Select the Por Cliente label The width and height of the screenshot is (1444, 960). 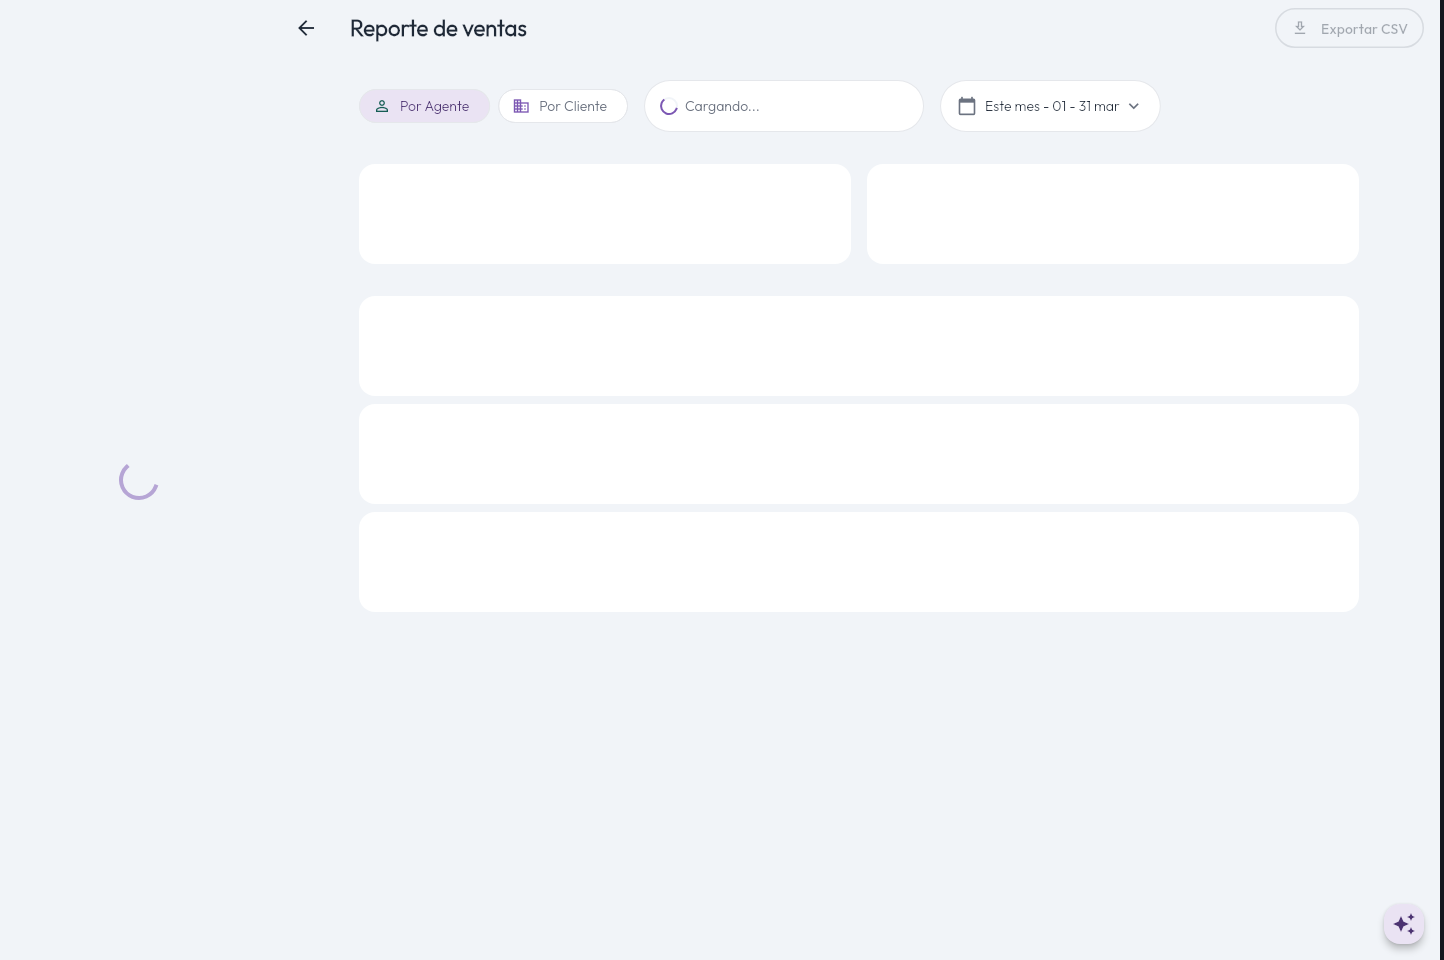point(573,106)
